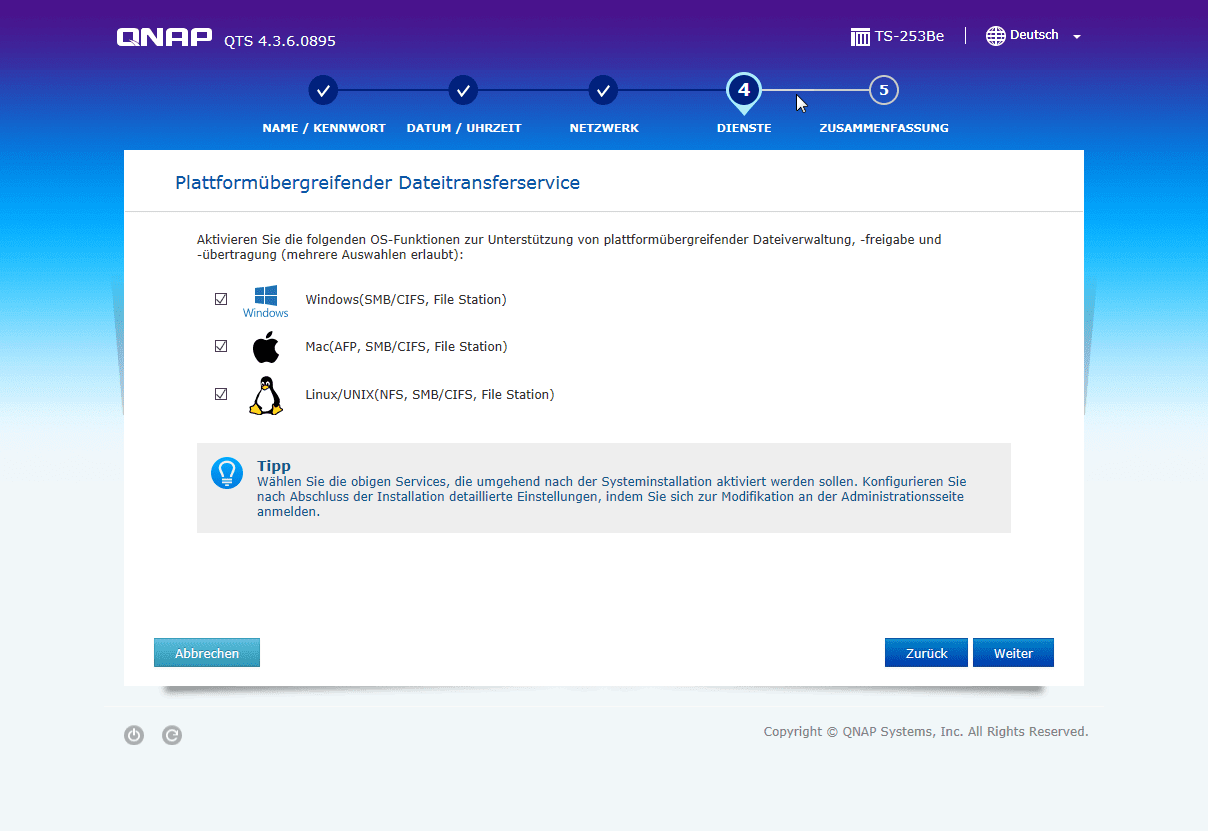Click the ZUSAMMENFASSUNG step label
Image resolution: width=1208 pixels, height=831 pixels.
click(x=884, y=128)
